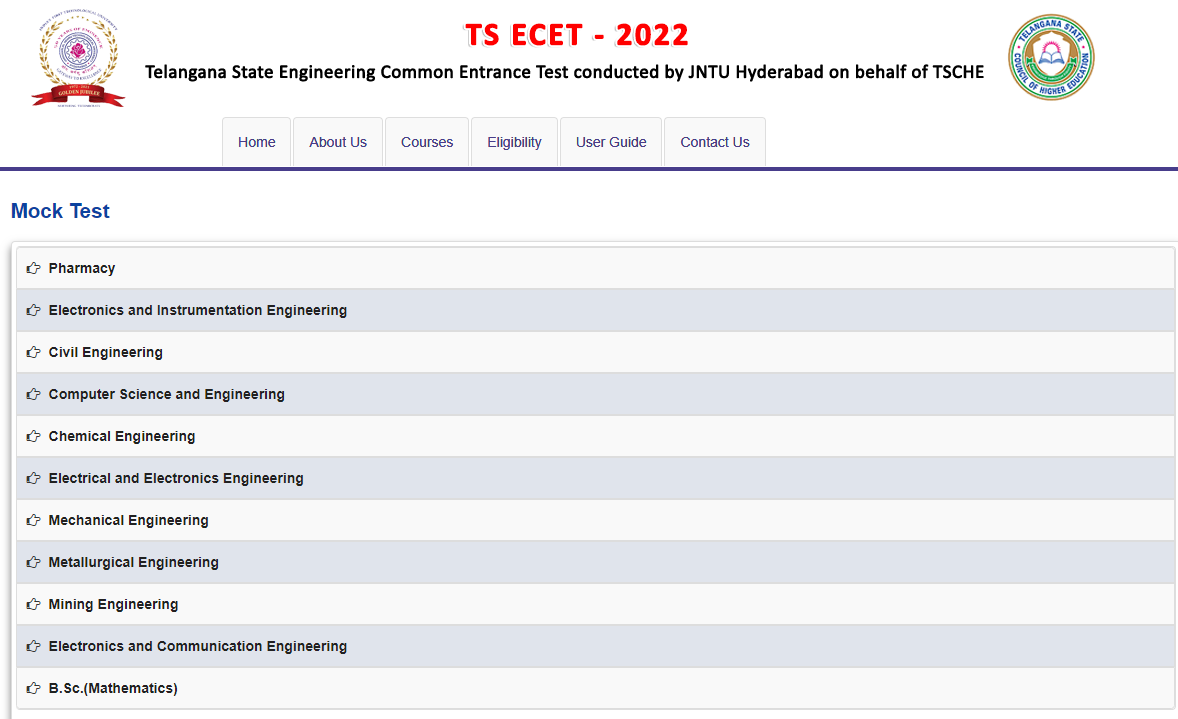Viewport: 1178px width, 719px height.
Task: Click the Contact Us link
Action: click(x=714, y=141)
